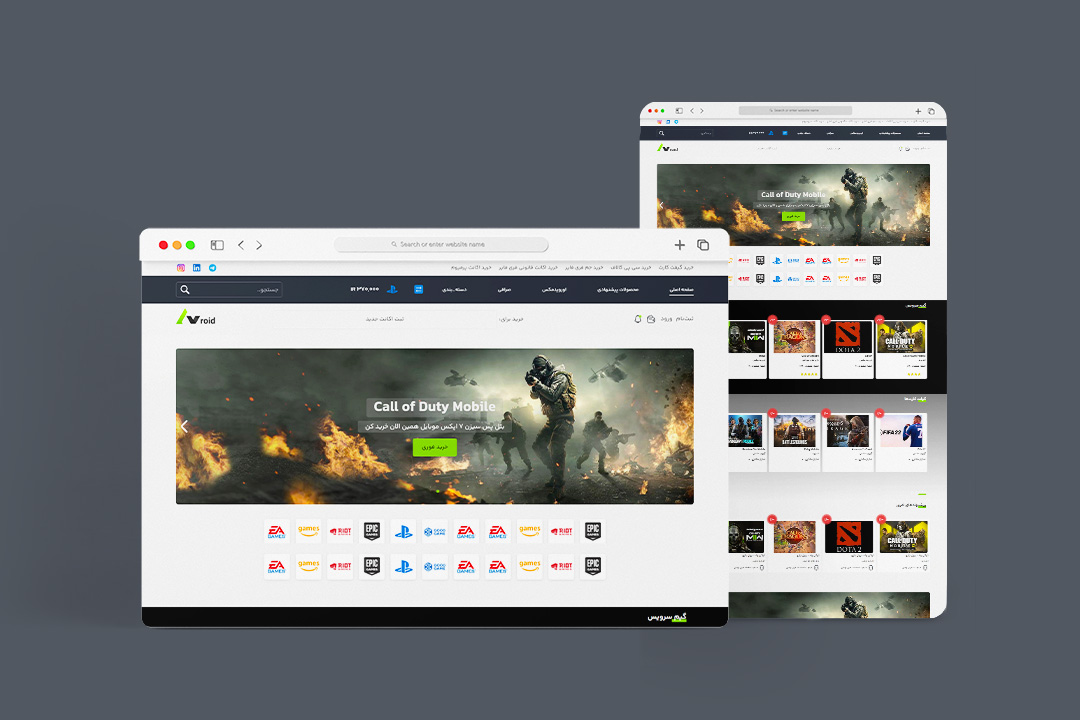
Task: Open the Battlegrounds card in the back window
Action: coord(794,442)
